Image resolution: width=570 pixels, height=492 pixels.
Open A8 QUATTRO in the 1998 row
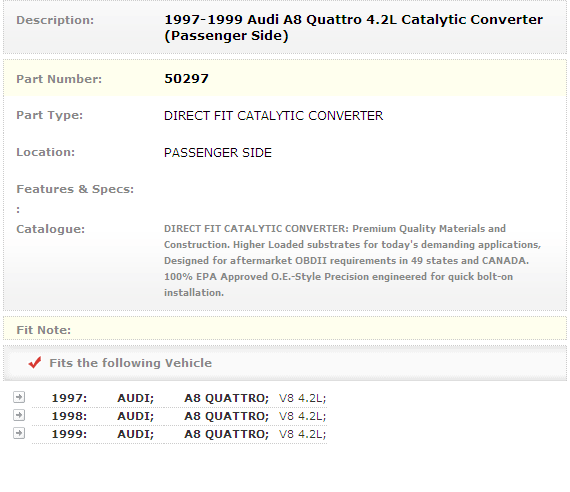(x=226, y=416)
